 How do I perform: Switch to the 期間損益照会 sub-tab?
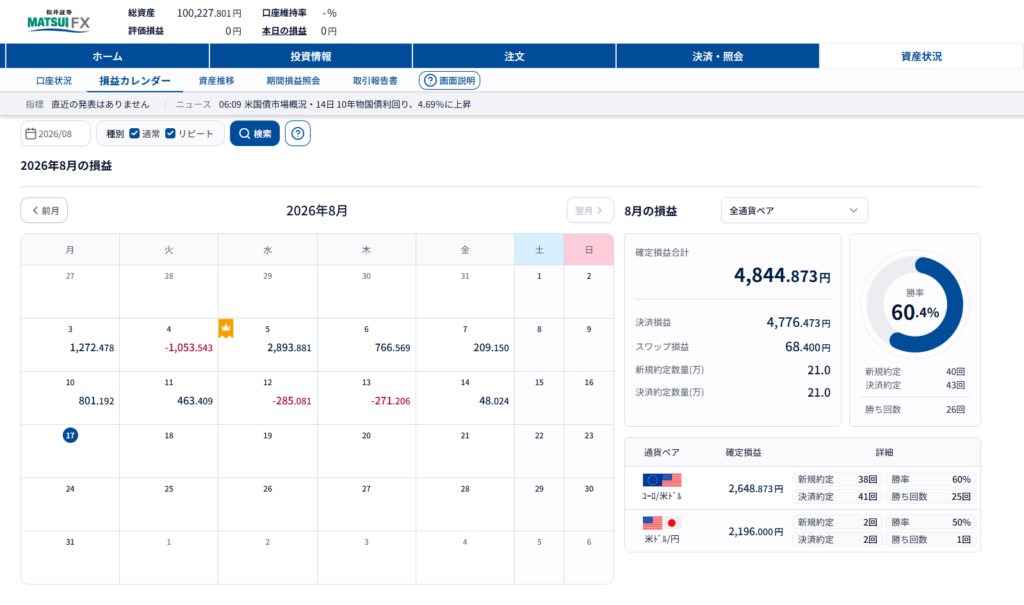click(293, 80)
